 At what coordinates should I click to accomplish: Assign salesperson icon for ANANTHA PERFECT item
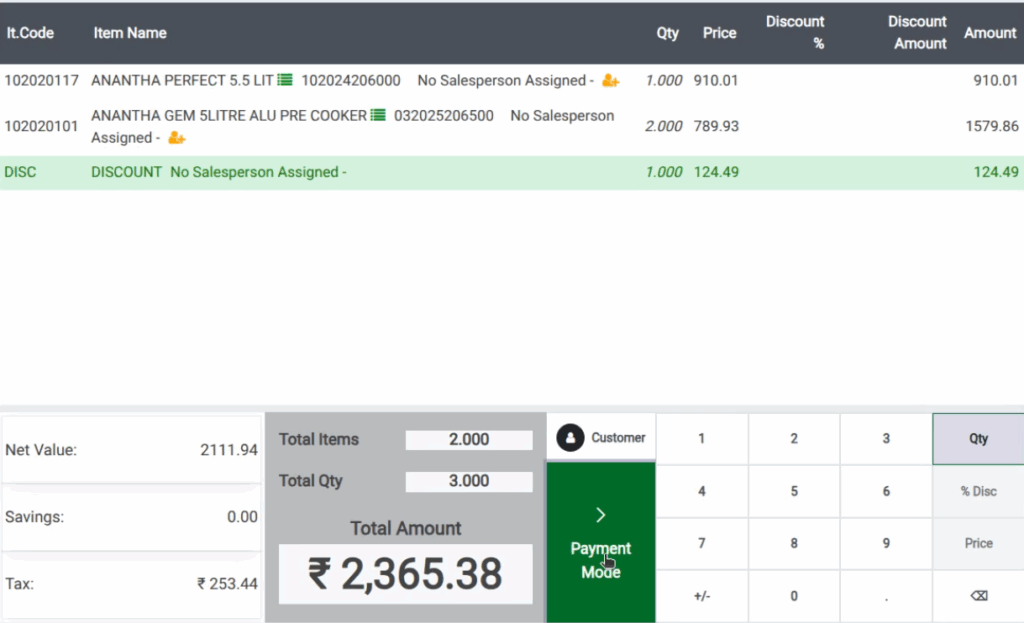[609, 81]
